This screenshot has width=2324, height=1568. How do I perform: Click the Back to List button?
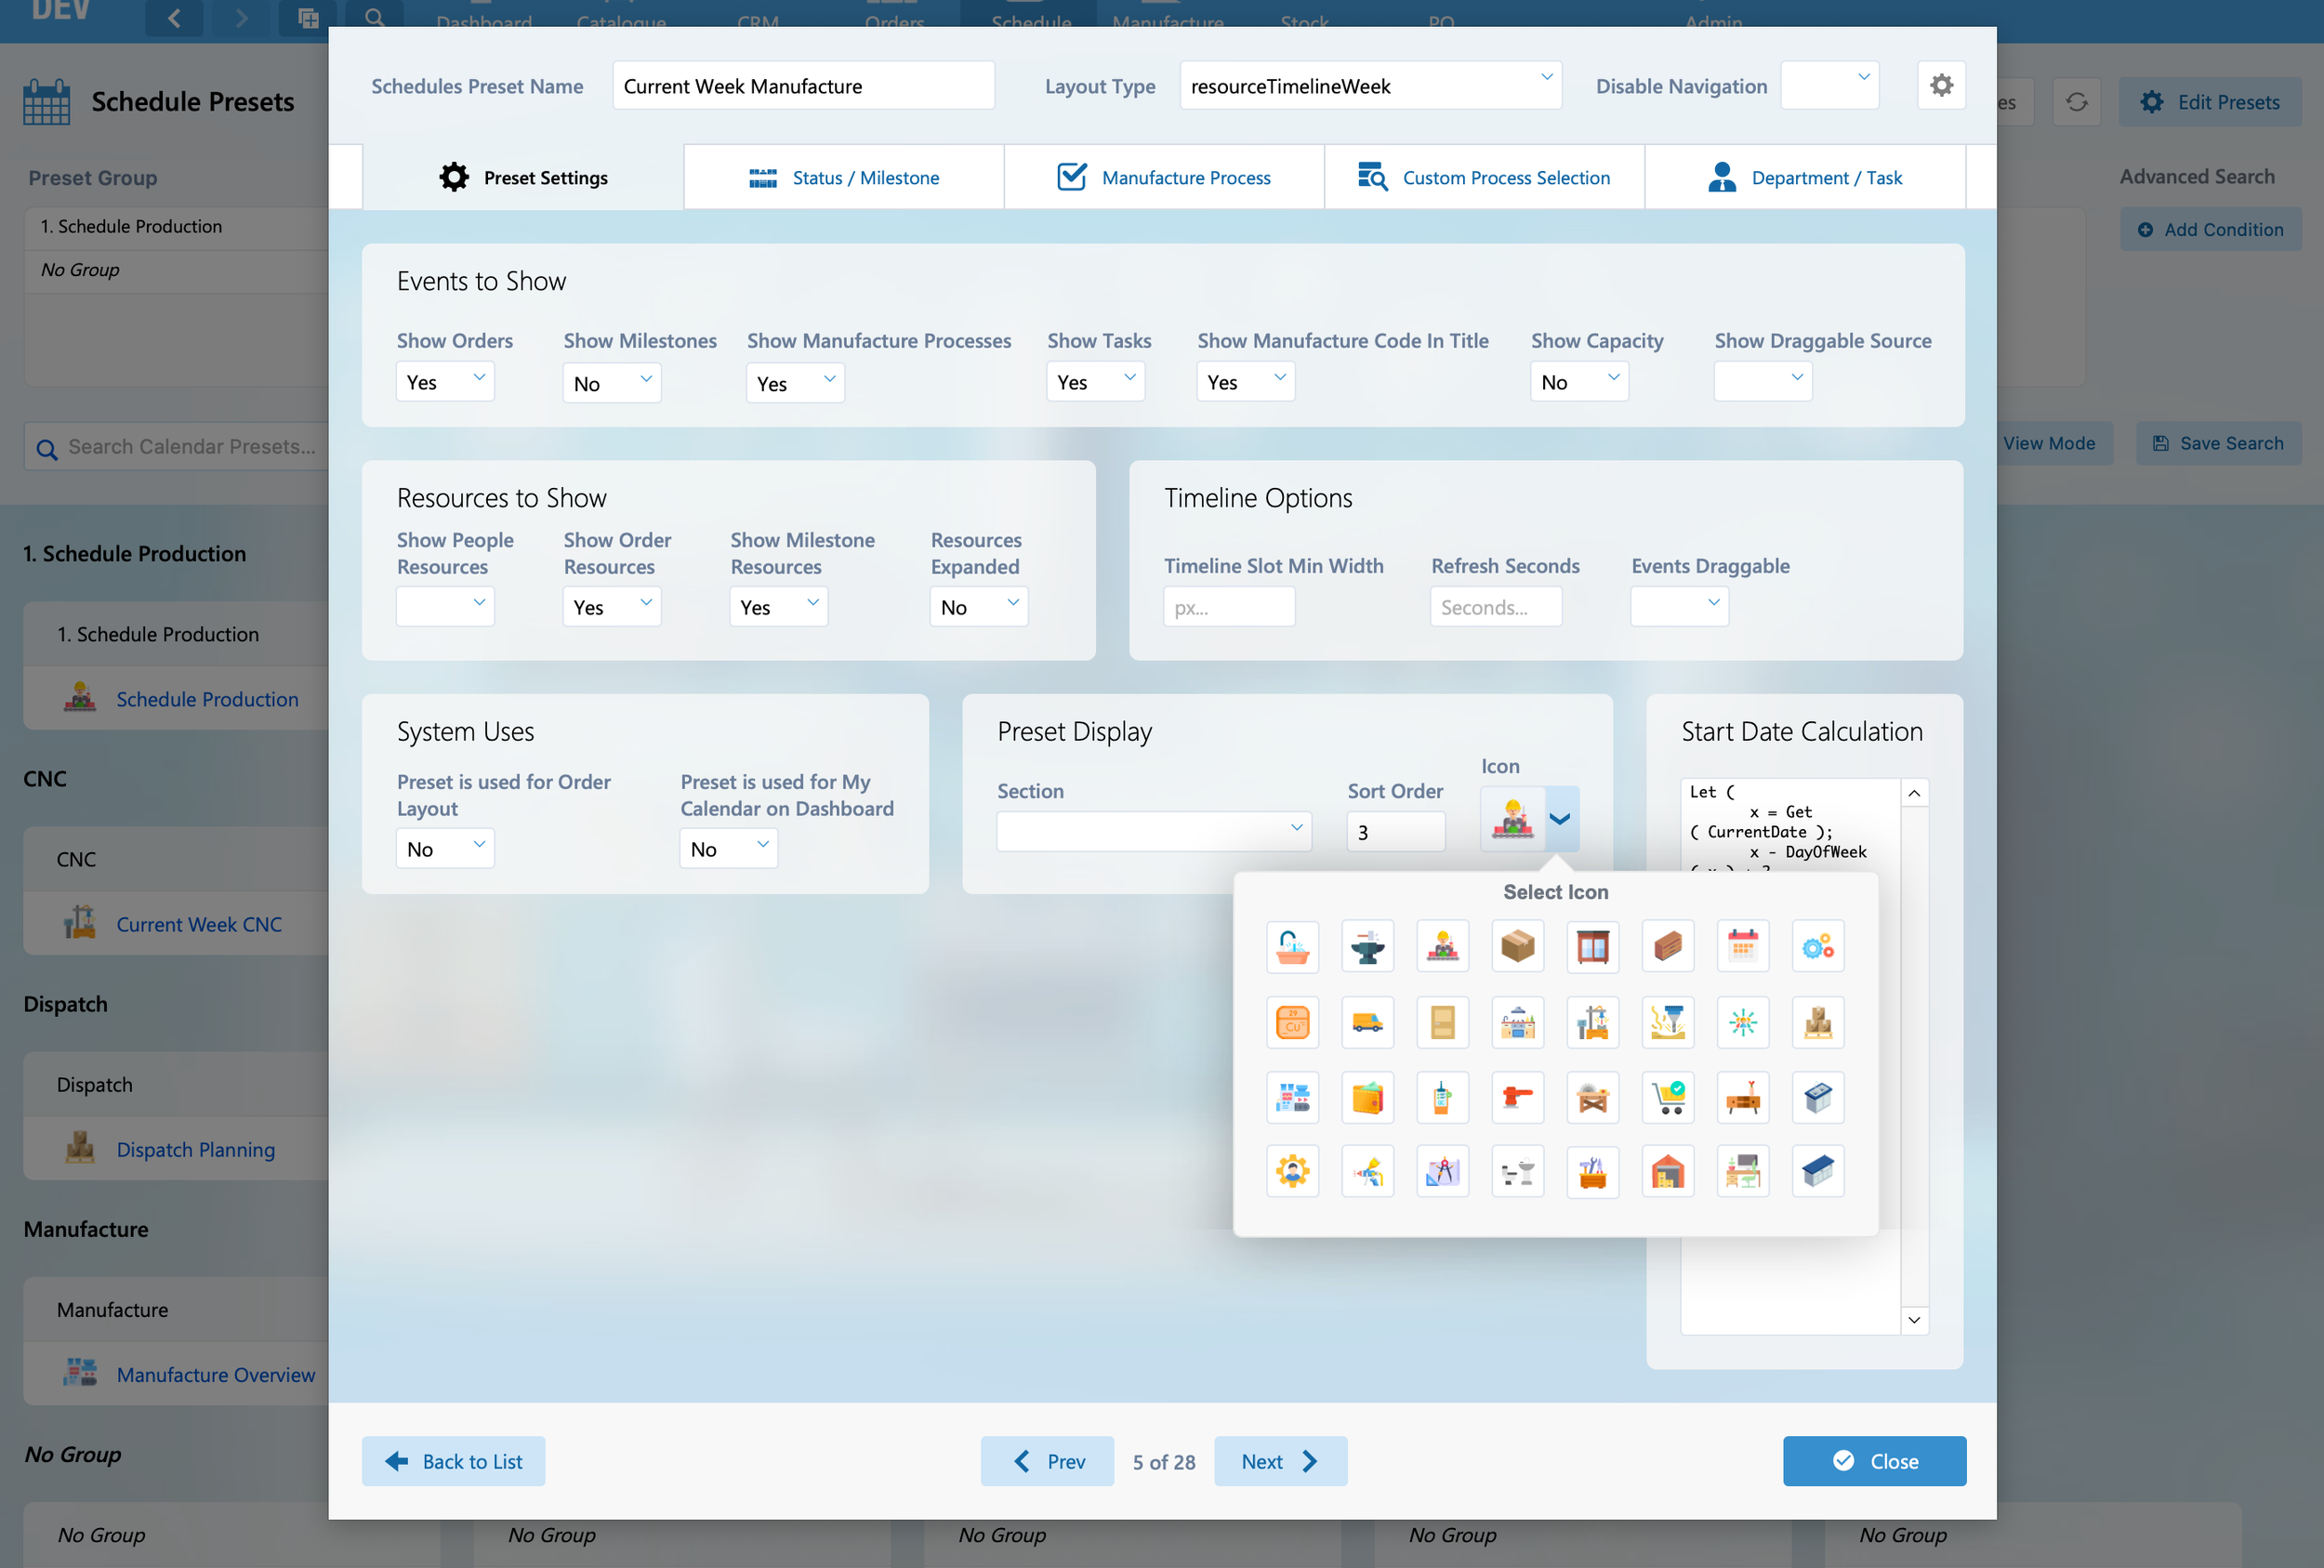coord(453,1461)
